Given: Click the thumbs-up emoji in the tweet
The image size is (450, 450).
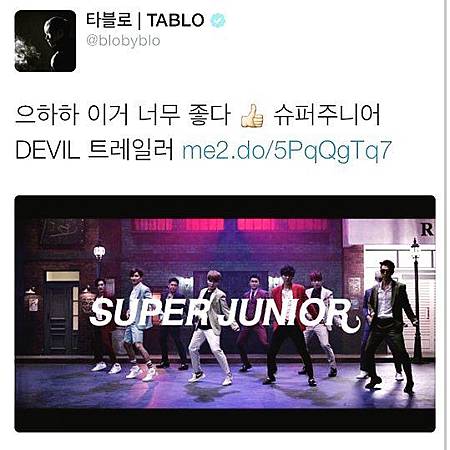Looking at the screenshot, I should (252, 116).
